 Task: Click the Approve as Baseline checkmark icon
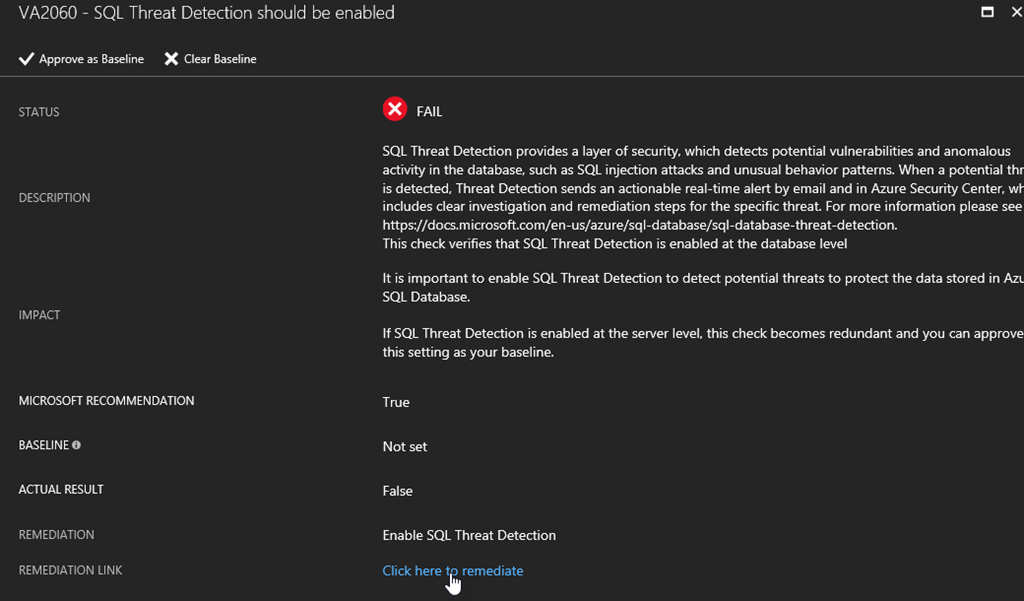(x=26, y=59)
